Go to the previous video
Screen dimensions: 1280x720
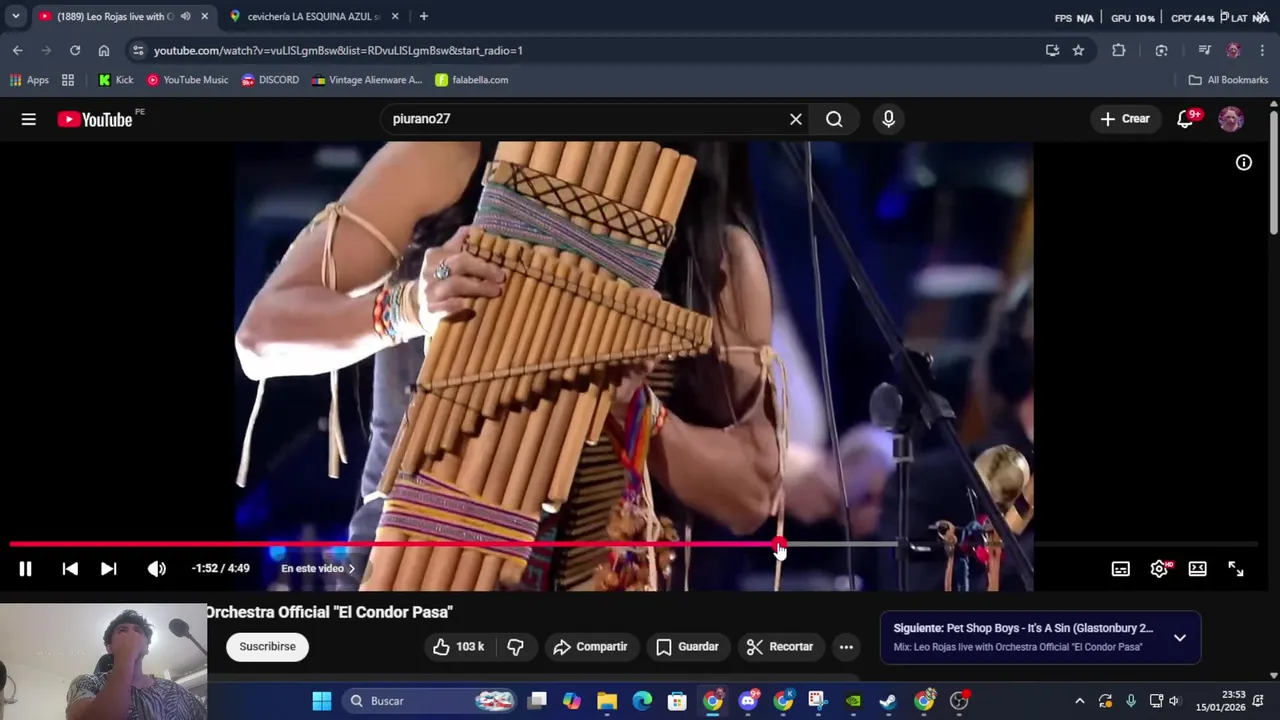(x=70, y=569)
